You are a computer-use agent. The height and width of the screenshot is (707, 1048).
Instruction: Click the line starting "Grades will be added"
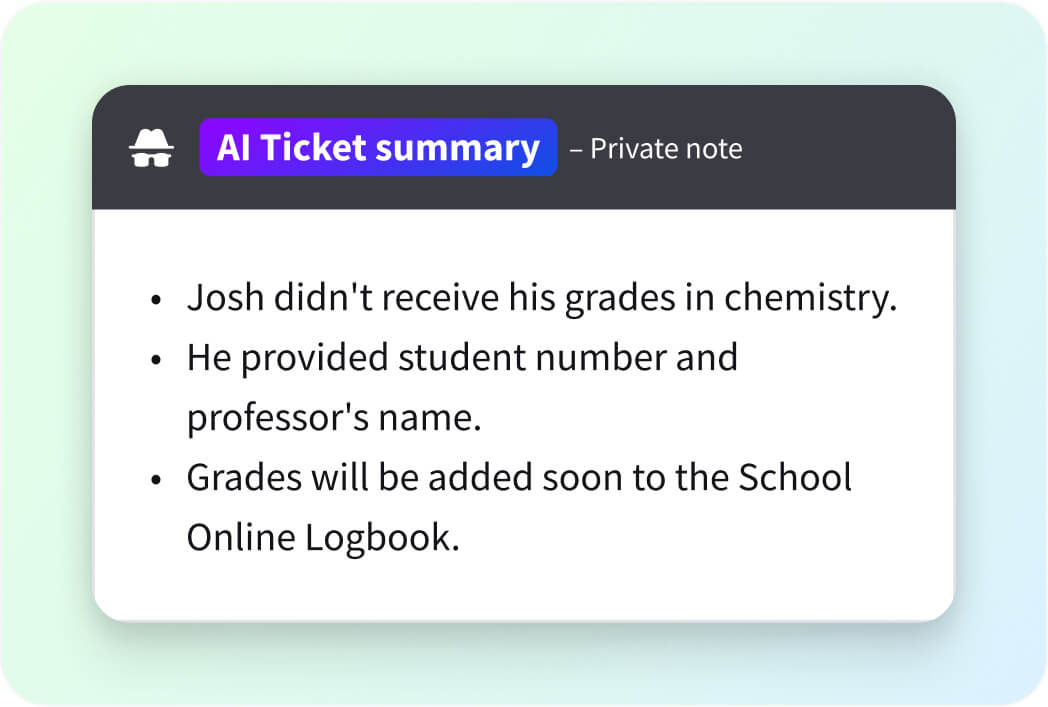point(518,477)
